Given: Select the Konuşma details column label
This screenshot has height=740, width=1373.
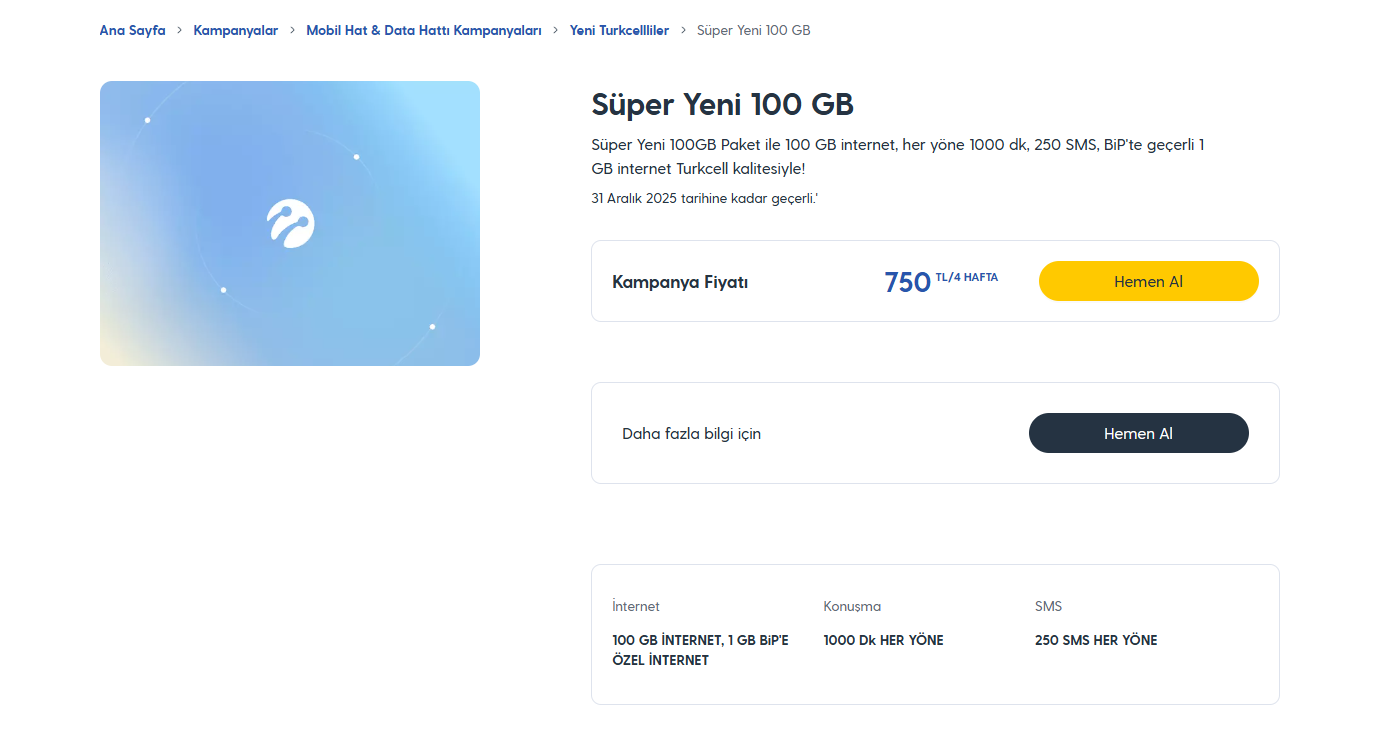Looking at the screenshot, I should click(852, 606).
